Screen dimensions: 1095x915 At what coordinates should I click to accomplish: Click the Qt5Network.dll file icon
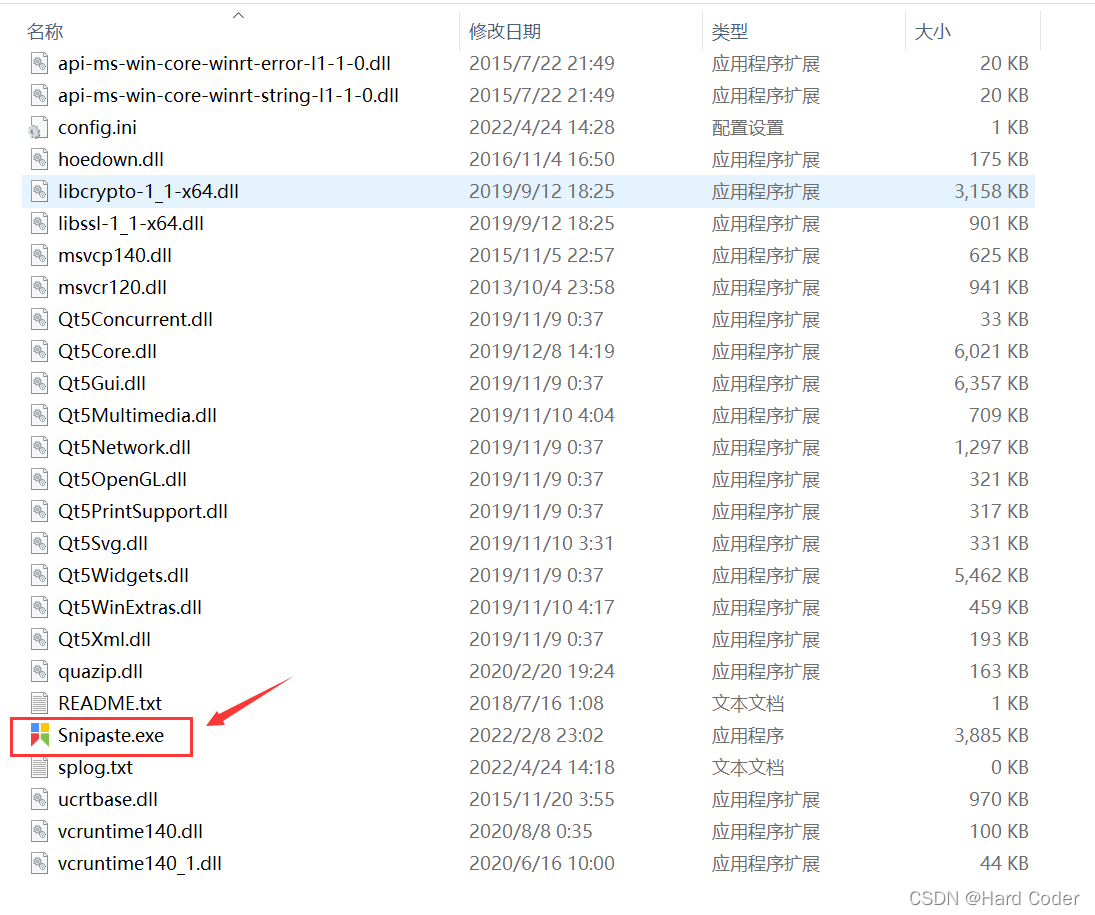coord(40,448)
